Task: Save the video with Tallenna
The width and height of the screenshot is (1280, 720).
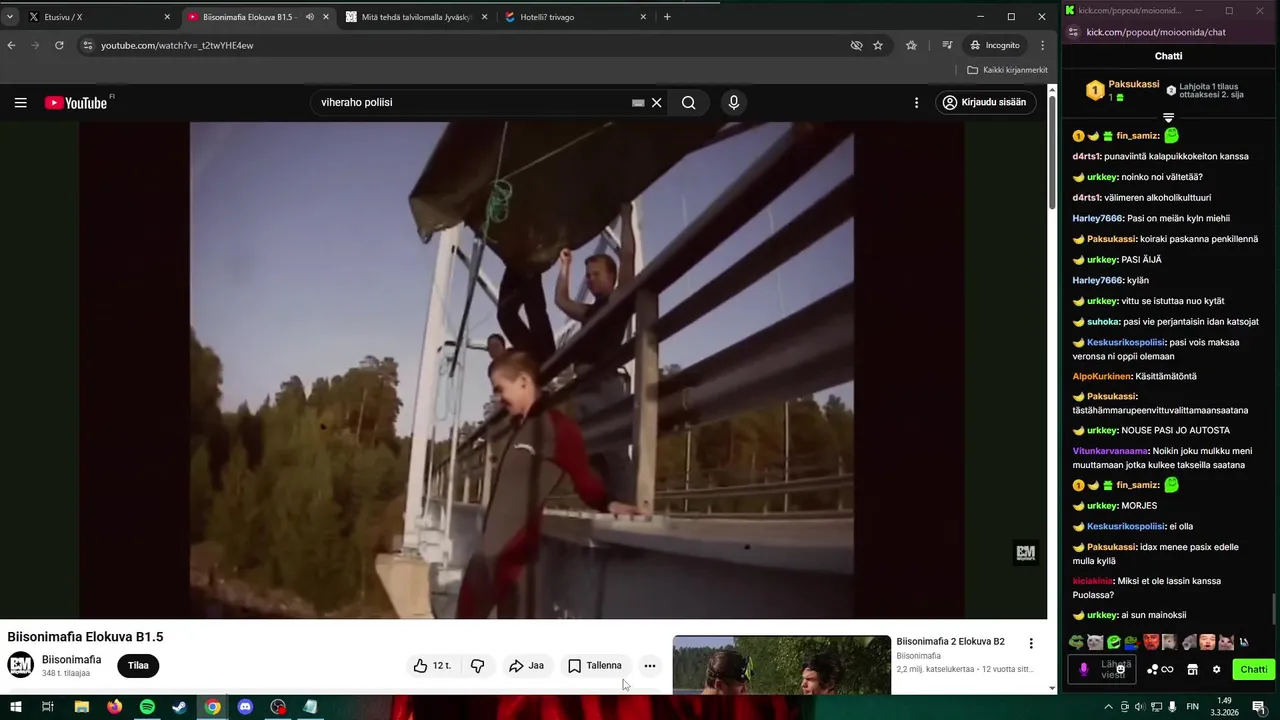Action: 595,666
